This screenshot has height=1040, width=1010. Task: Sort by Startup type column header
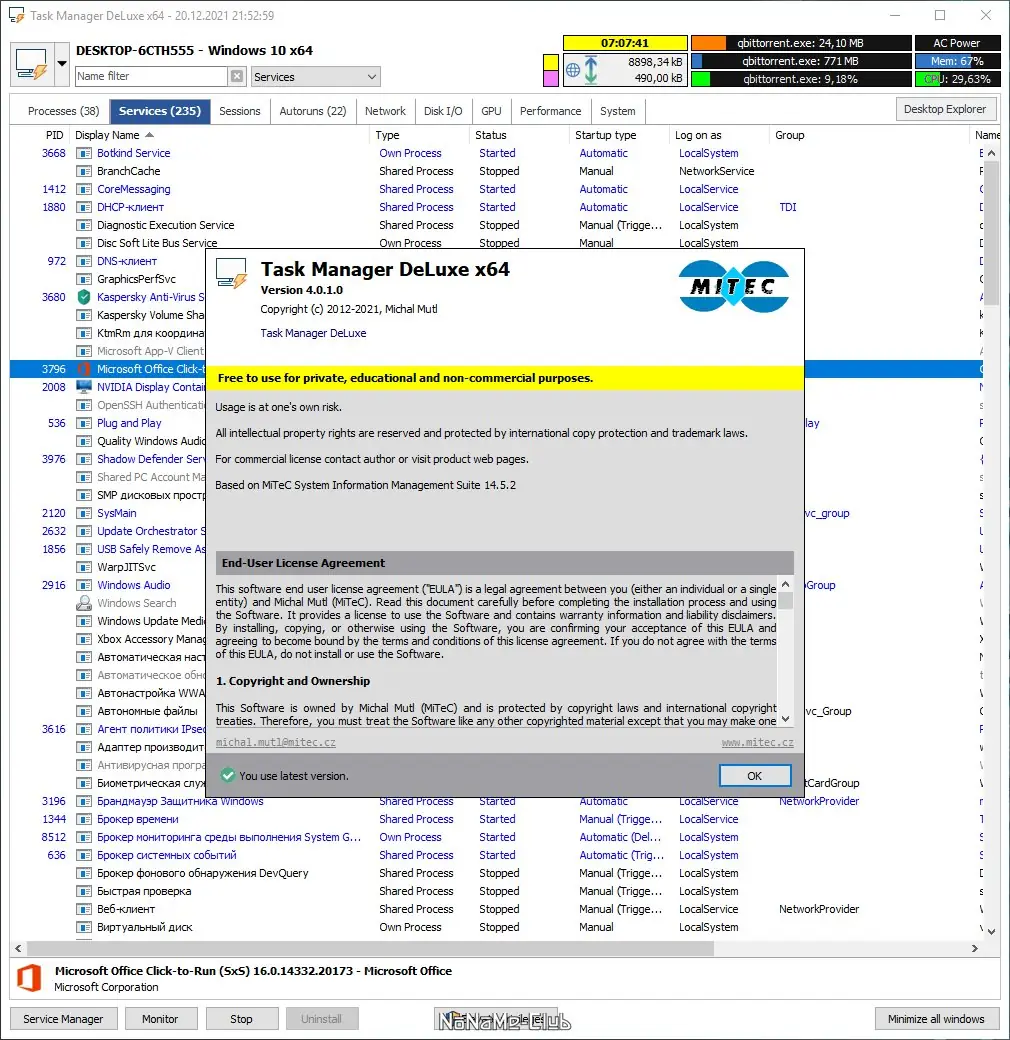click(620, 135)
